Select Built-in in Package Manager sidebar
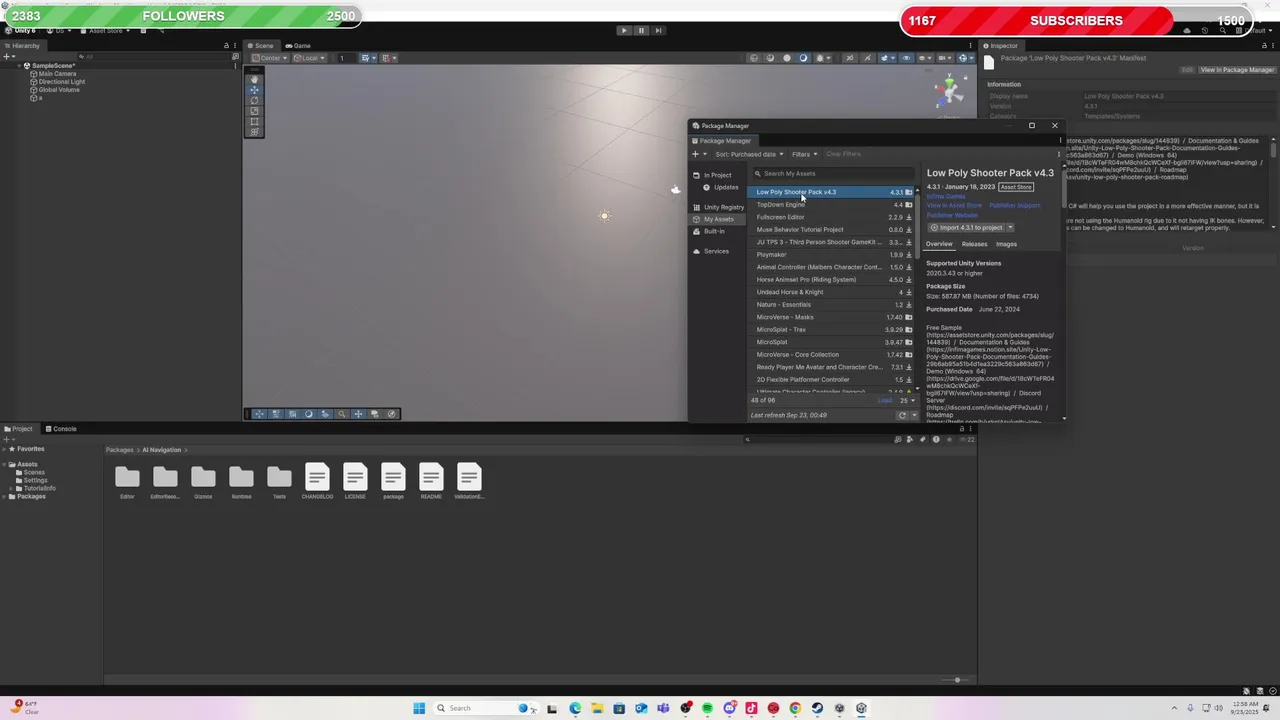Image resolution: width=1280 pixels, height=720 pixels. click(x=714, y=231)
